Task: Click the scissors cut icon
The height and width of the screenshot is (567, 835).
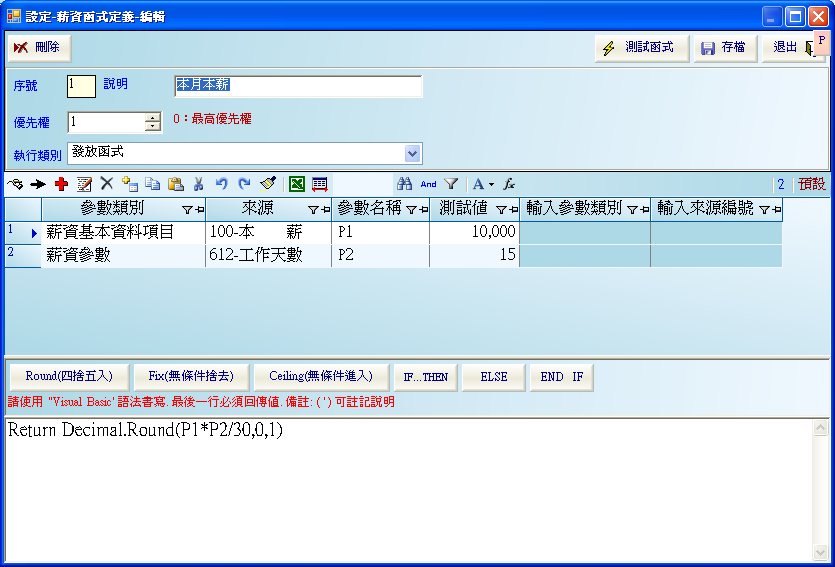Action: click(x=199, y=184)
